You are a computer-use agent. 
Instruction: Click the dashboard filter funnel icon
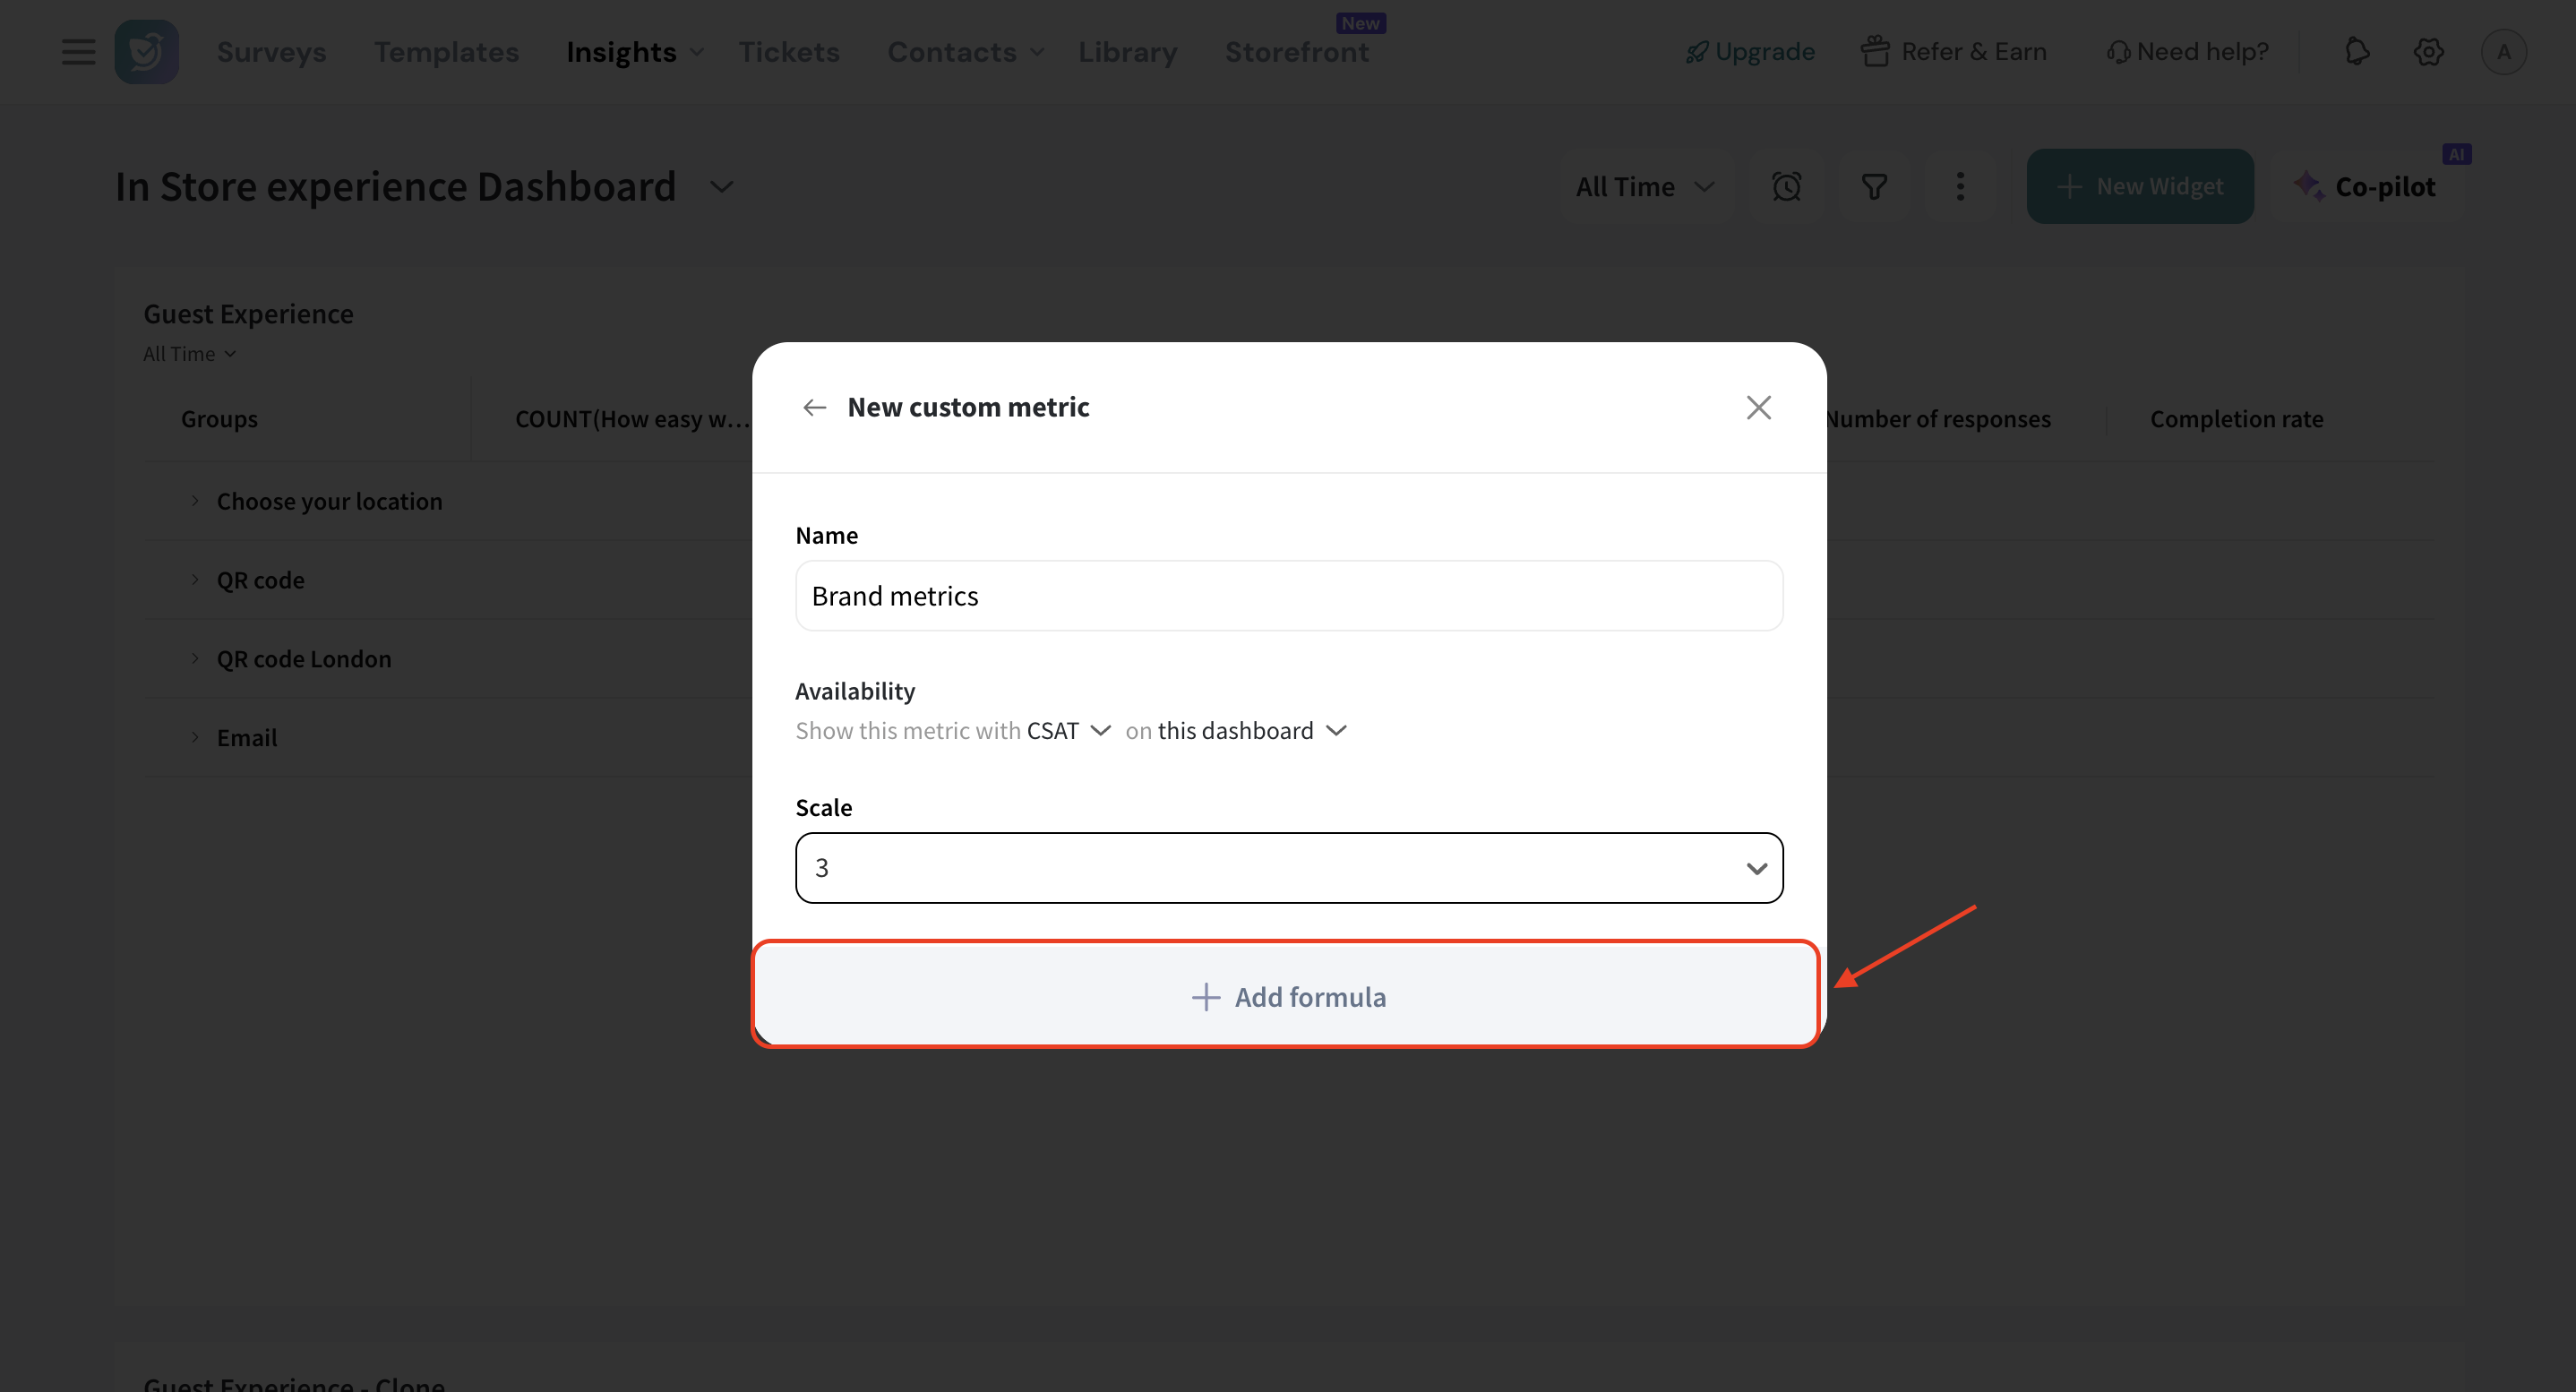(1874, 187)
